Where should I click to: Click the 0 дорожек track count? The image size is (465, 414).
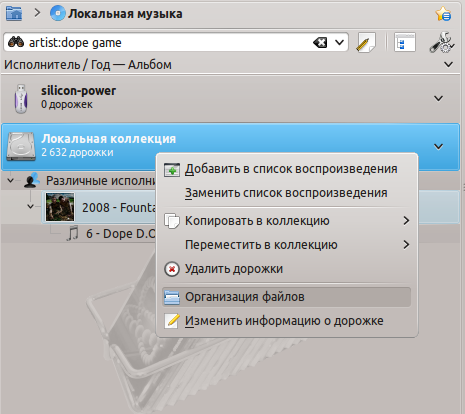click(x=67, y=105)
